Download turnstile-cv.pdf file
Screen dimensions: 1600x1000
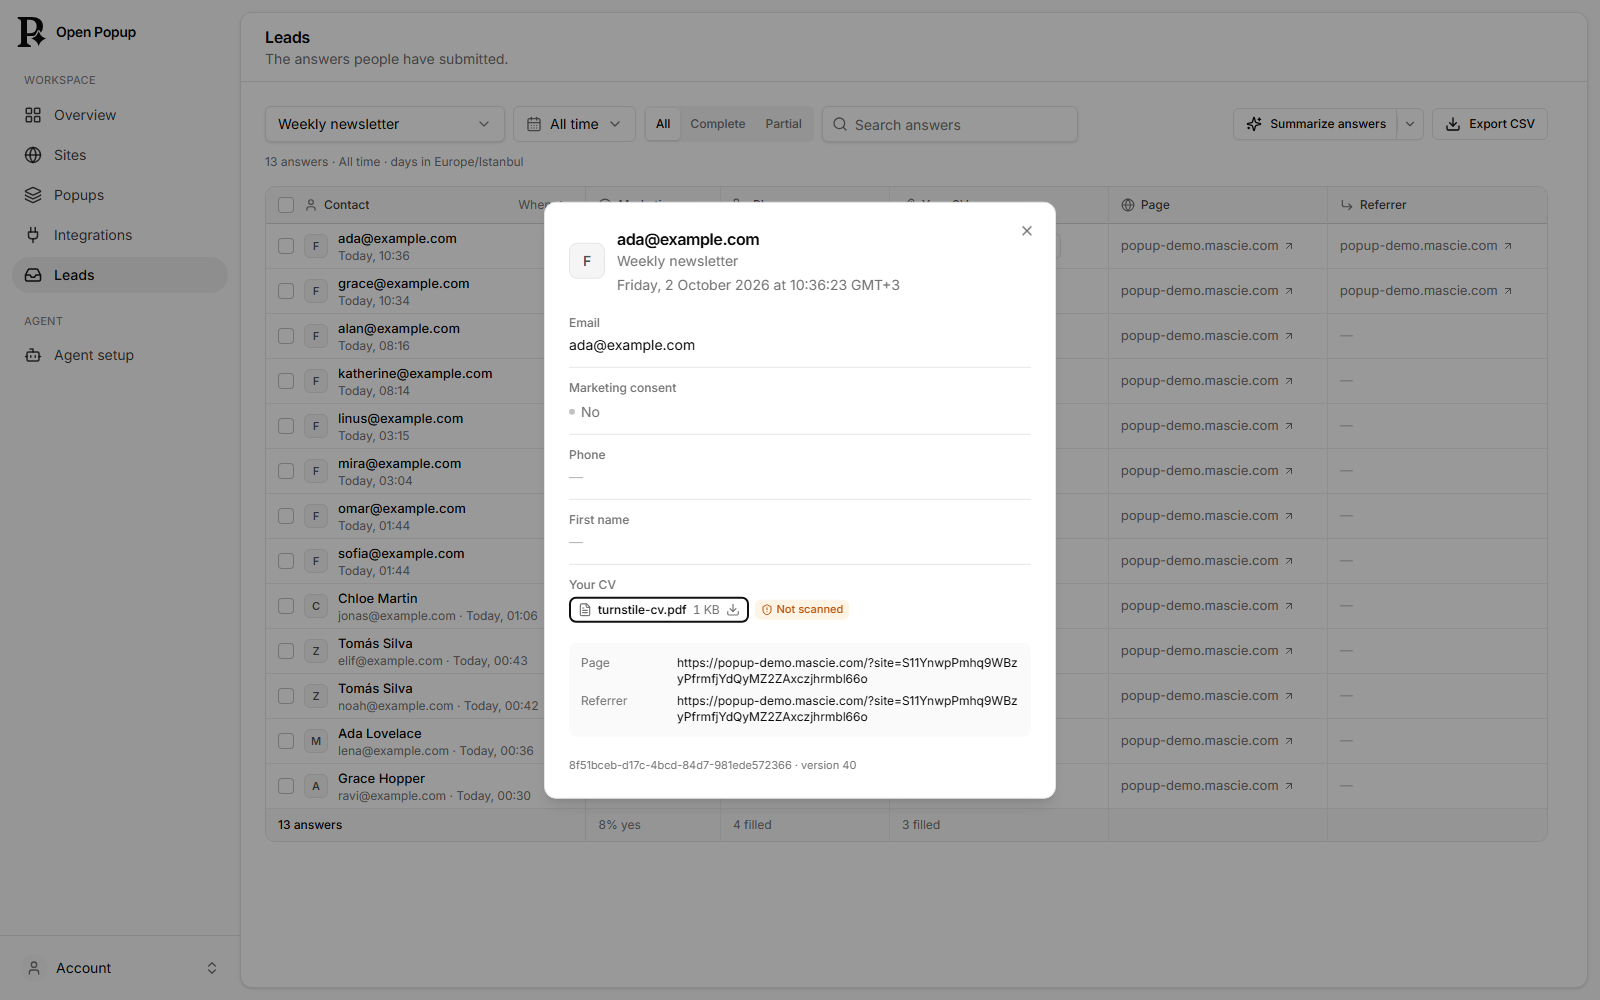[x=658, y=610]
